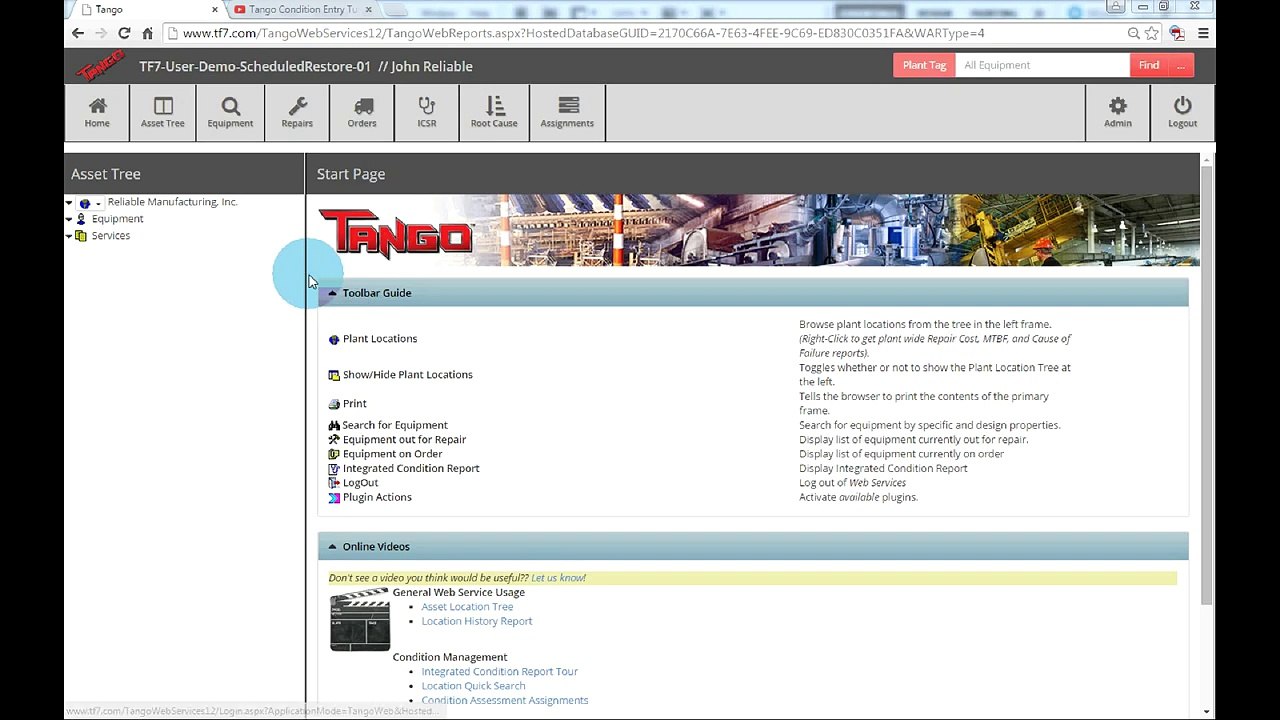Click the Equipment out for Repair icon
The width and height of the screenshot is (1280, 720).
click(x=334, y=440)
